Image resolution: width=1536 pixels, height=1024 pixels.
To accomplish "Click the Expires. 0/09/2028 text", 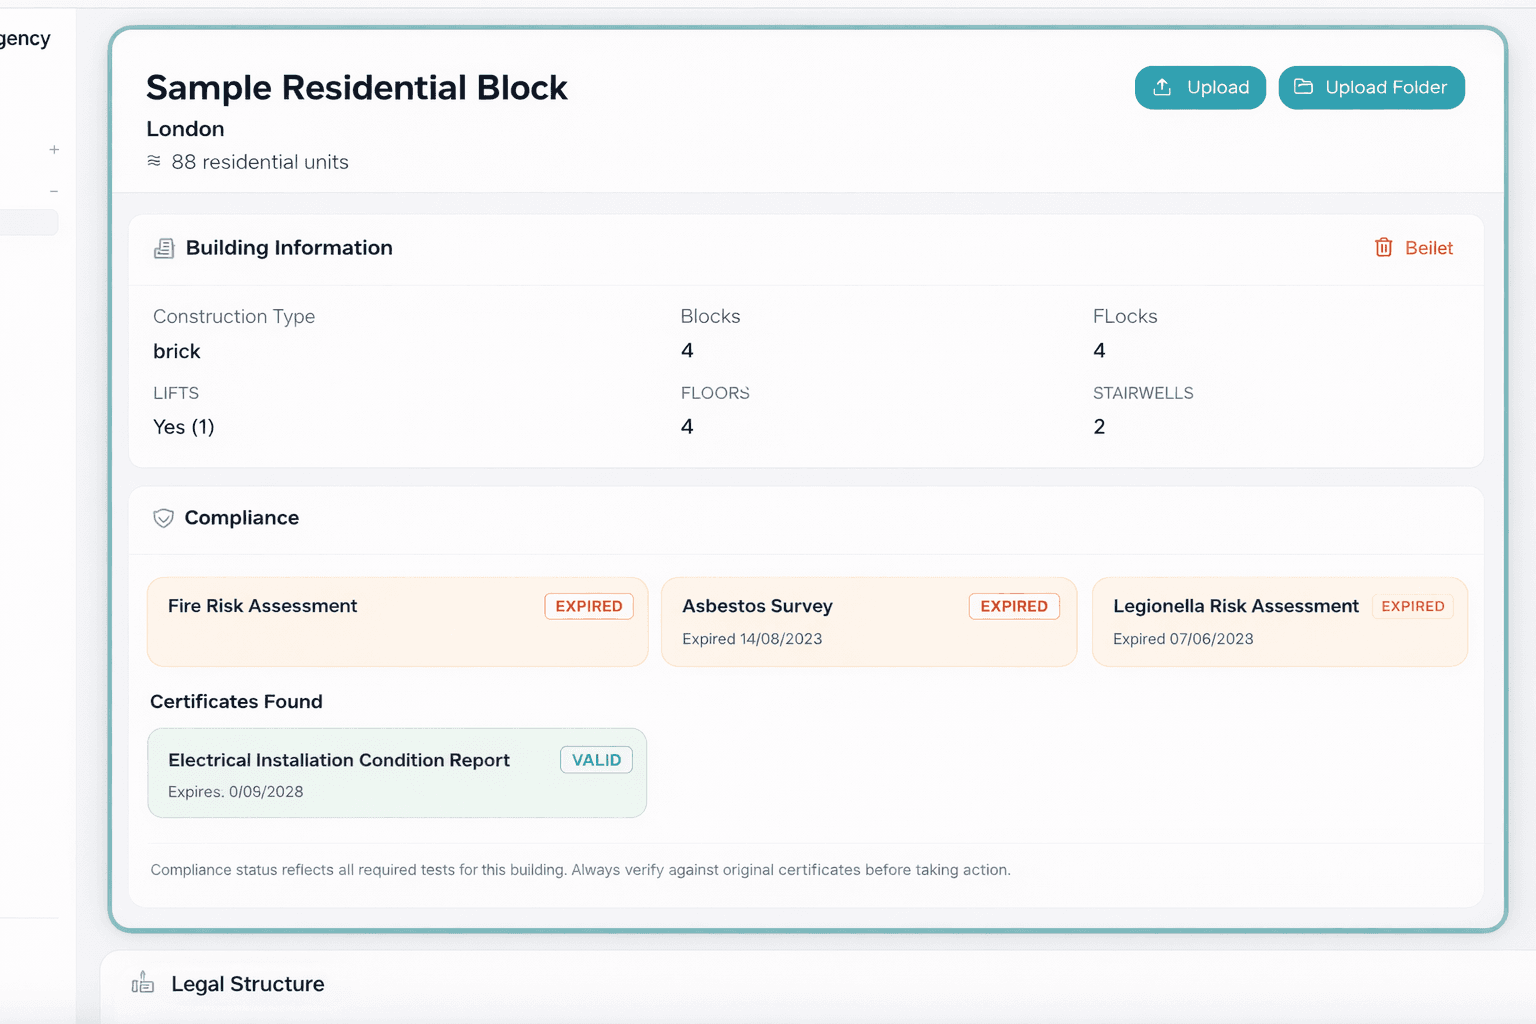I will [x=236, y=792].
